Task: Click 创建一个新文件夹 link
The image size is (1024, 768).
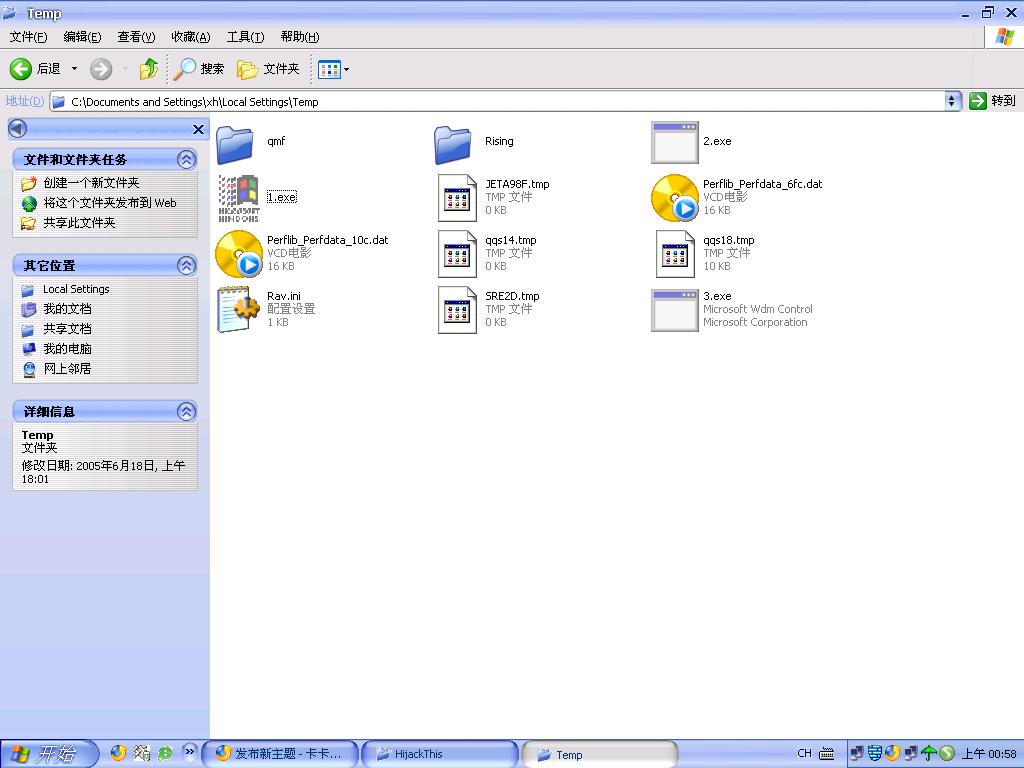Action: 91,183
